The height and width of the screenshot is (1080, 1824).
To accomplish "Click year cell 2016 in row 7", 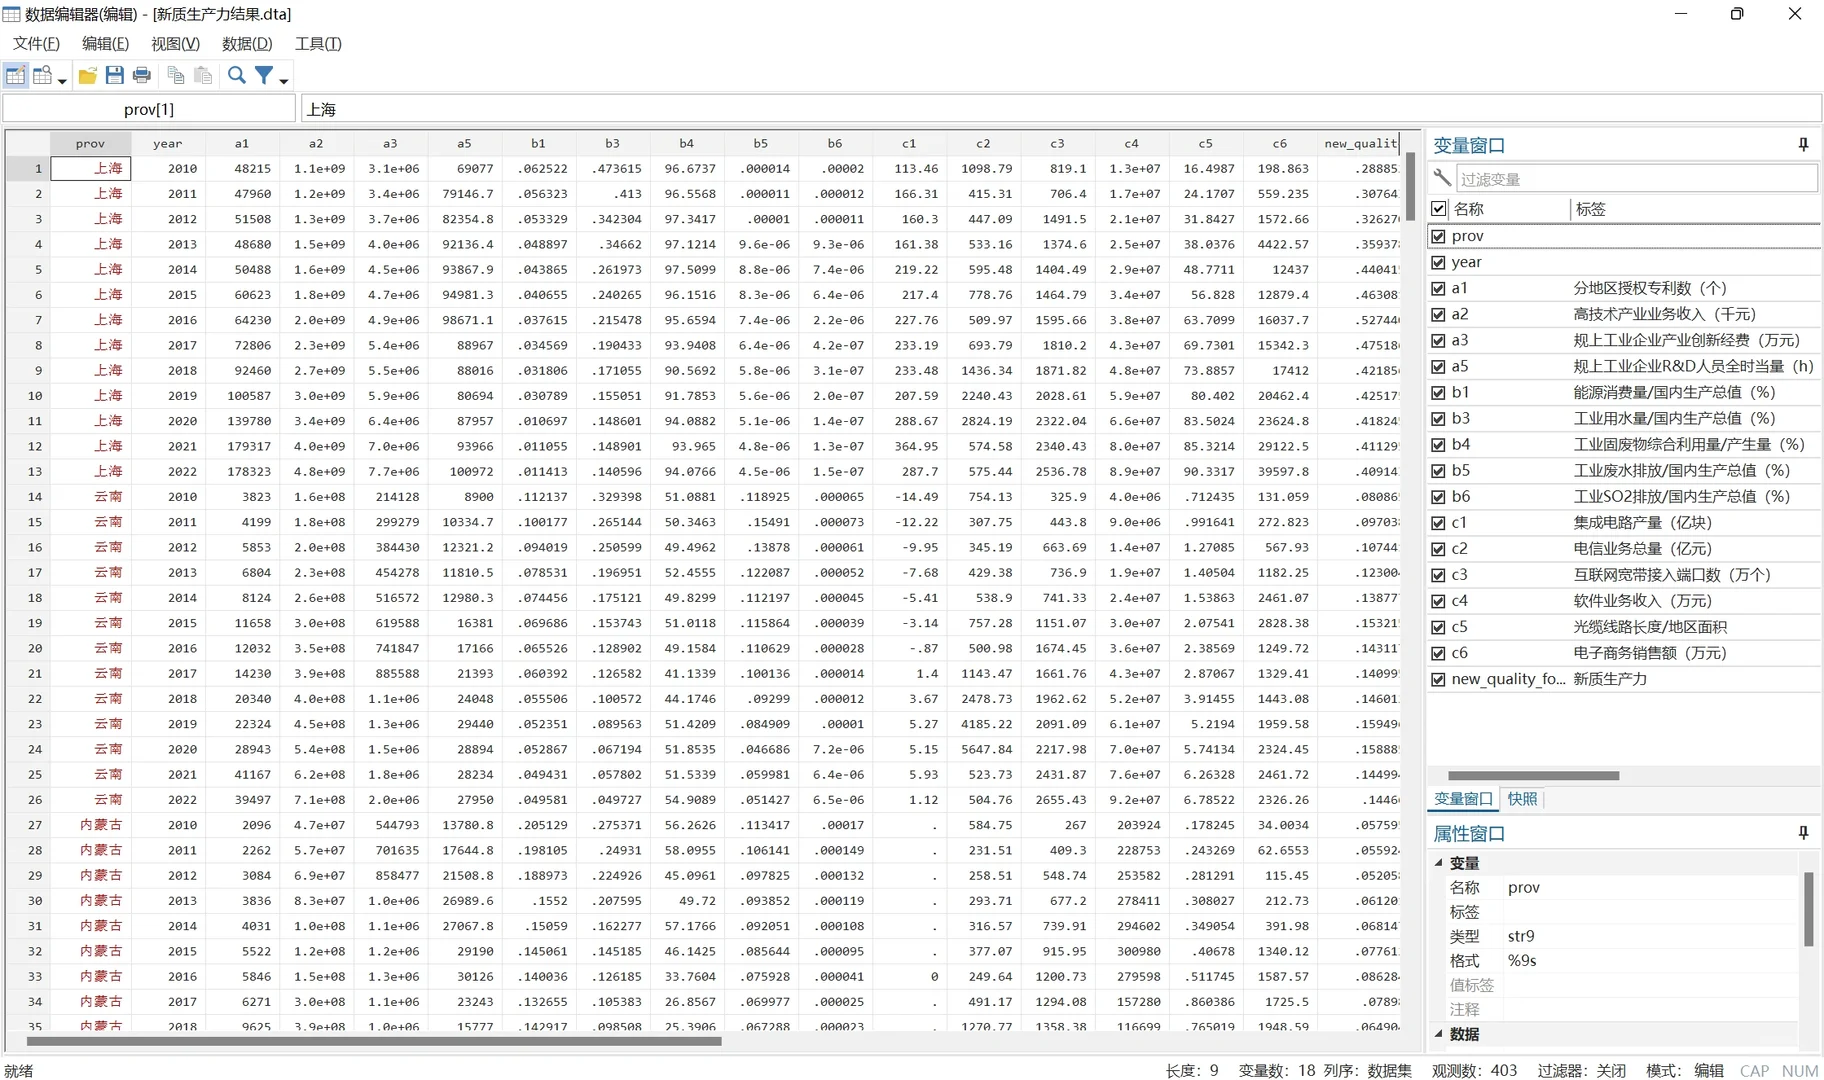I will (x=168, y=320).
